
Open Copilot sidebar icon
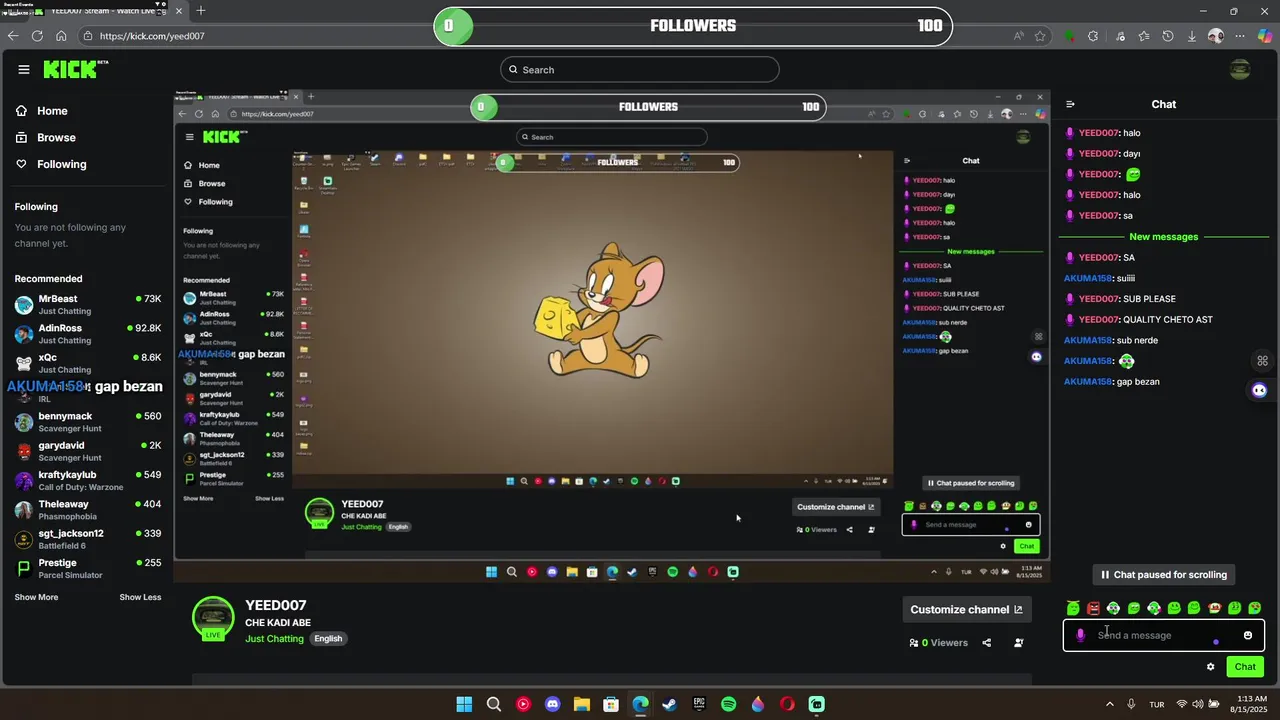pyautogui.click(x=1265, y=36)
